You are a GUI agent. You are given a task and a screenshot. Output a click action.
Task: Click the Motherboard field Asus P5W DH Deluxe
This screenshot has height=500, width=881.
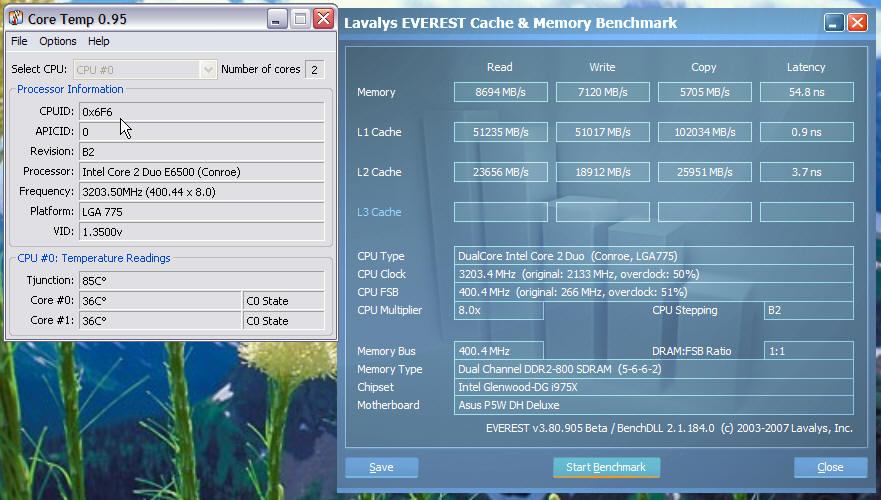(653, 405)
